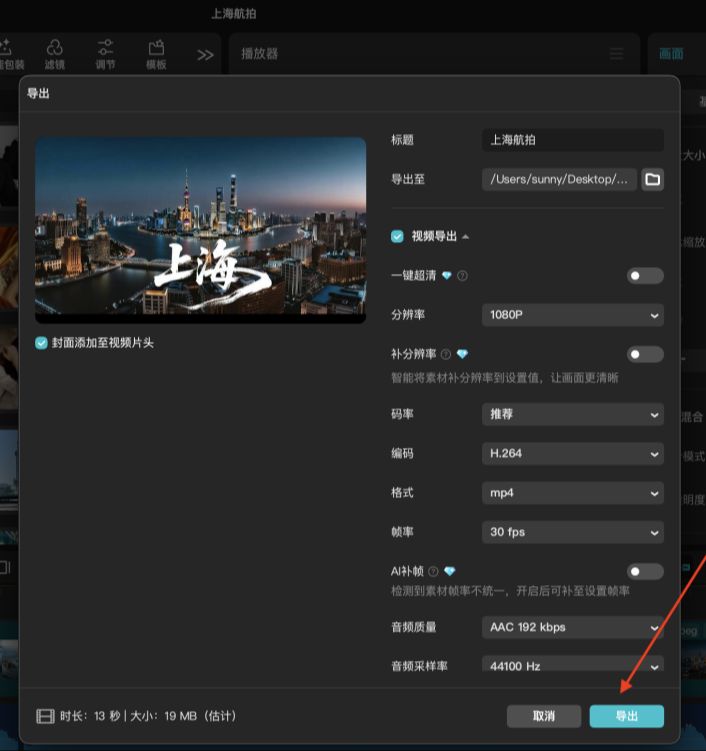Click the 一键超清 diamond VIP icon
The height and width of the screenshot is (751, 706).
pyautogui.click(x=446, y=275)
